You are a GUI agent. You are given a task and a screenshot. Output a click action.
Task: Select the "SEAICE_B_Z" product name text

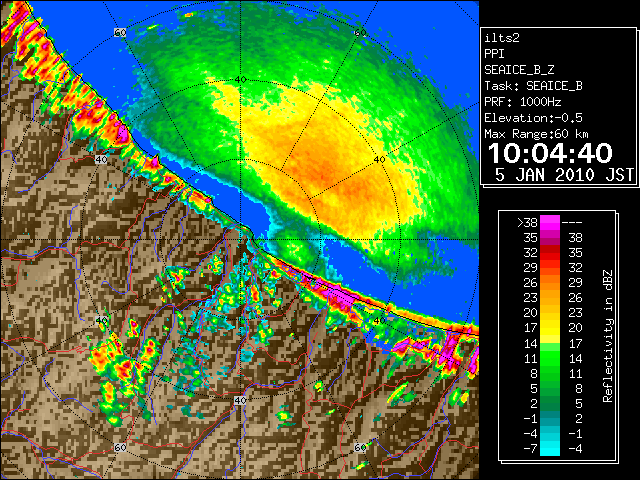(x=519, y=70)
